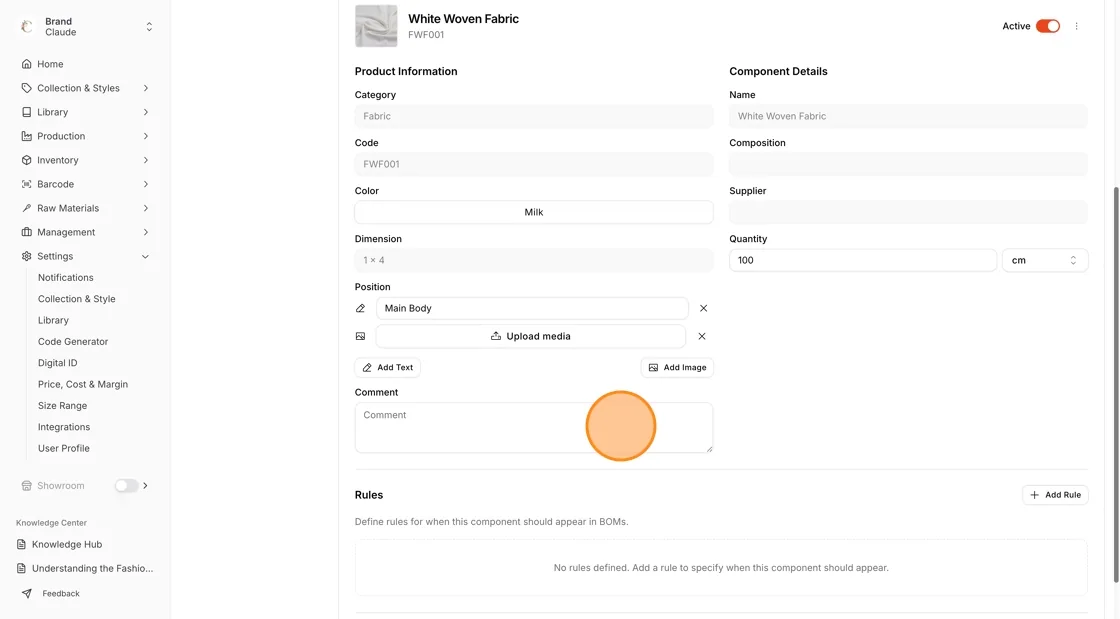Click the Settings gear icon

click(26, 256)
